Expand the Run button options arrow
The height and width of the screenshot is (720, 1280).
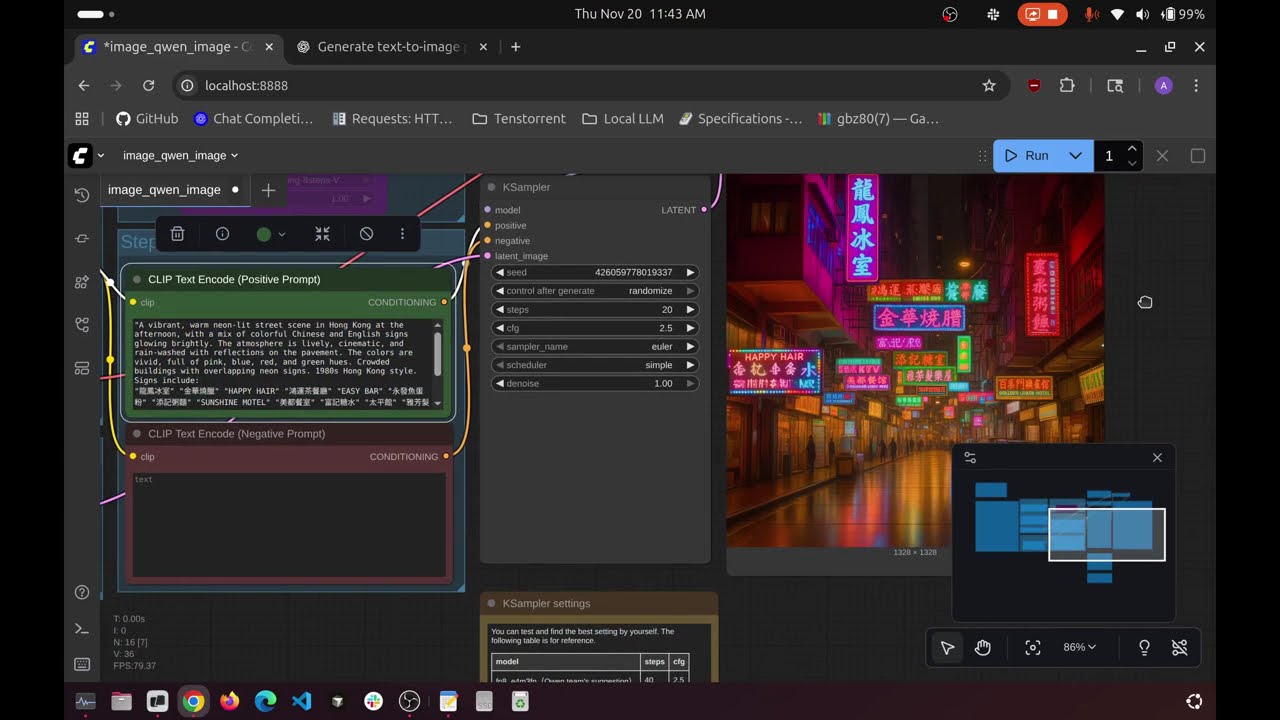click(x=1075, y=155)
